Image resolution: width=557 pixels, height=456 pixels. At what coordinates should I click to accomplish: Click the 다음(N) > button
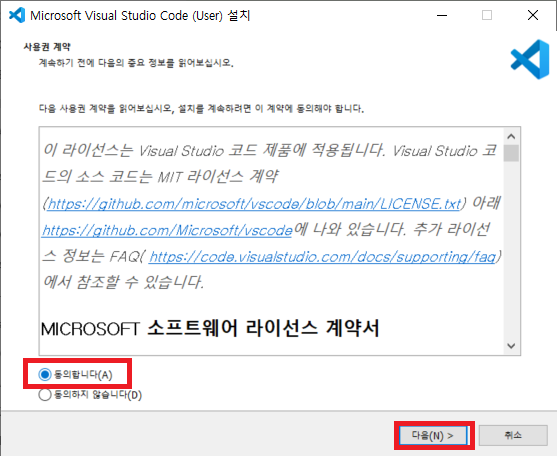(433, 435)
